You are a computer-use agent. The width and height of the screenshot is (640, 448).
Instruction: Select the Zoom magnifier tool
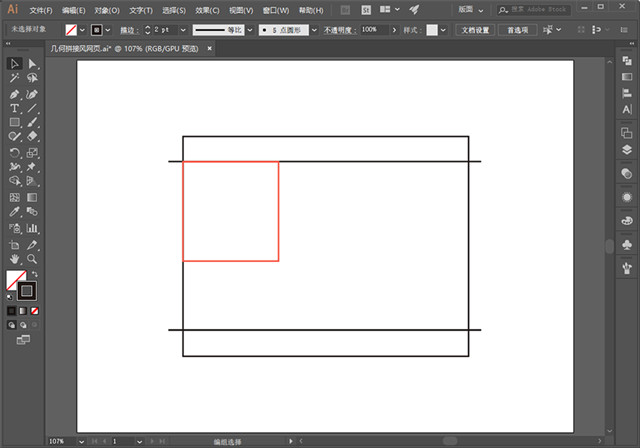tap(32, 258)
